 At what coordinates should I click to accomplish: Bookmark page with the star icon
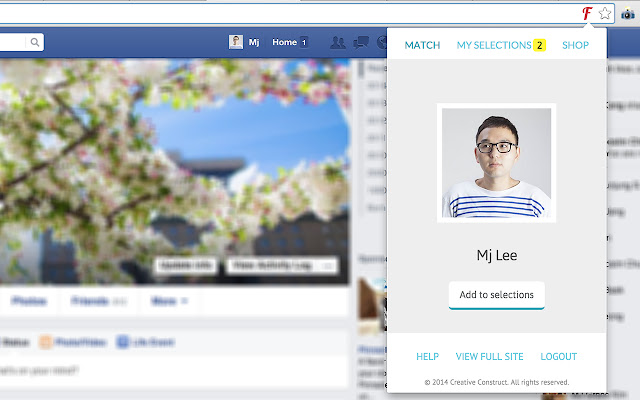click(x=605, y=13)
